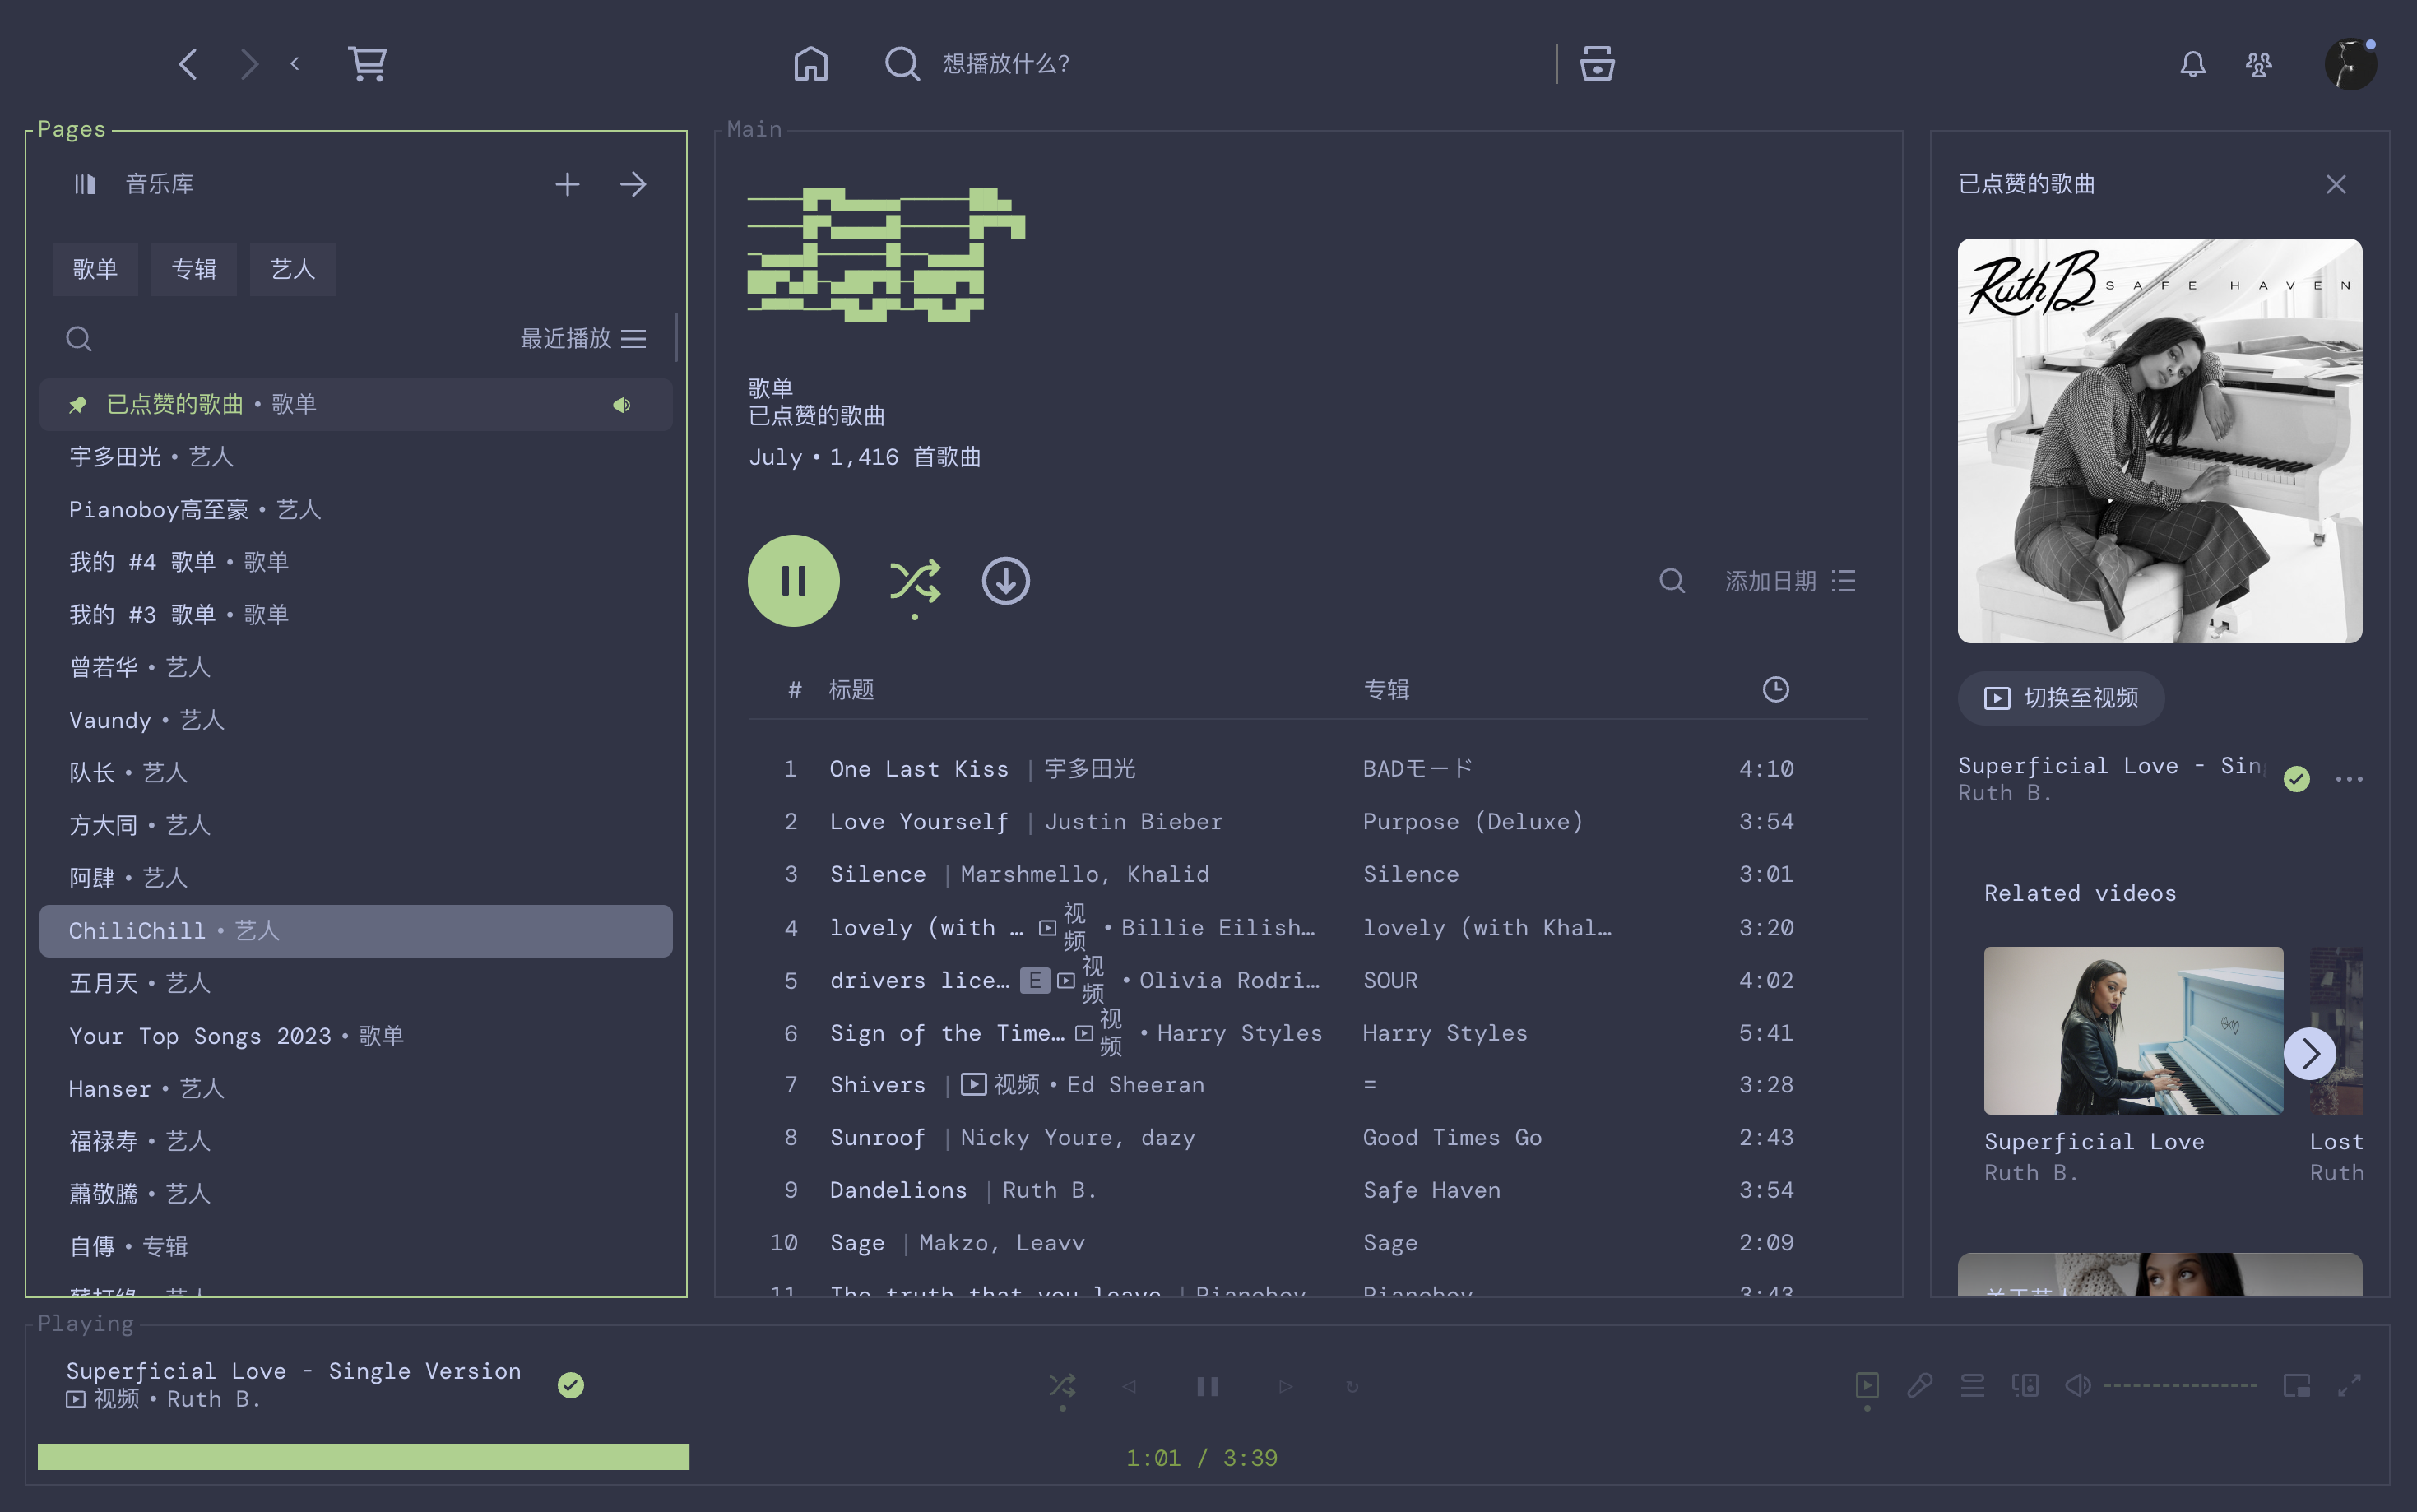Toggle the liked checkmark in the Playing bar
The height and width of the screenshot is (1512, 2417).
pyautogui.click(x=571, y=1385)
